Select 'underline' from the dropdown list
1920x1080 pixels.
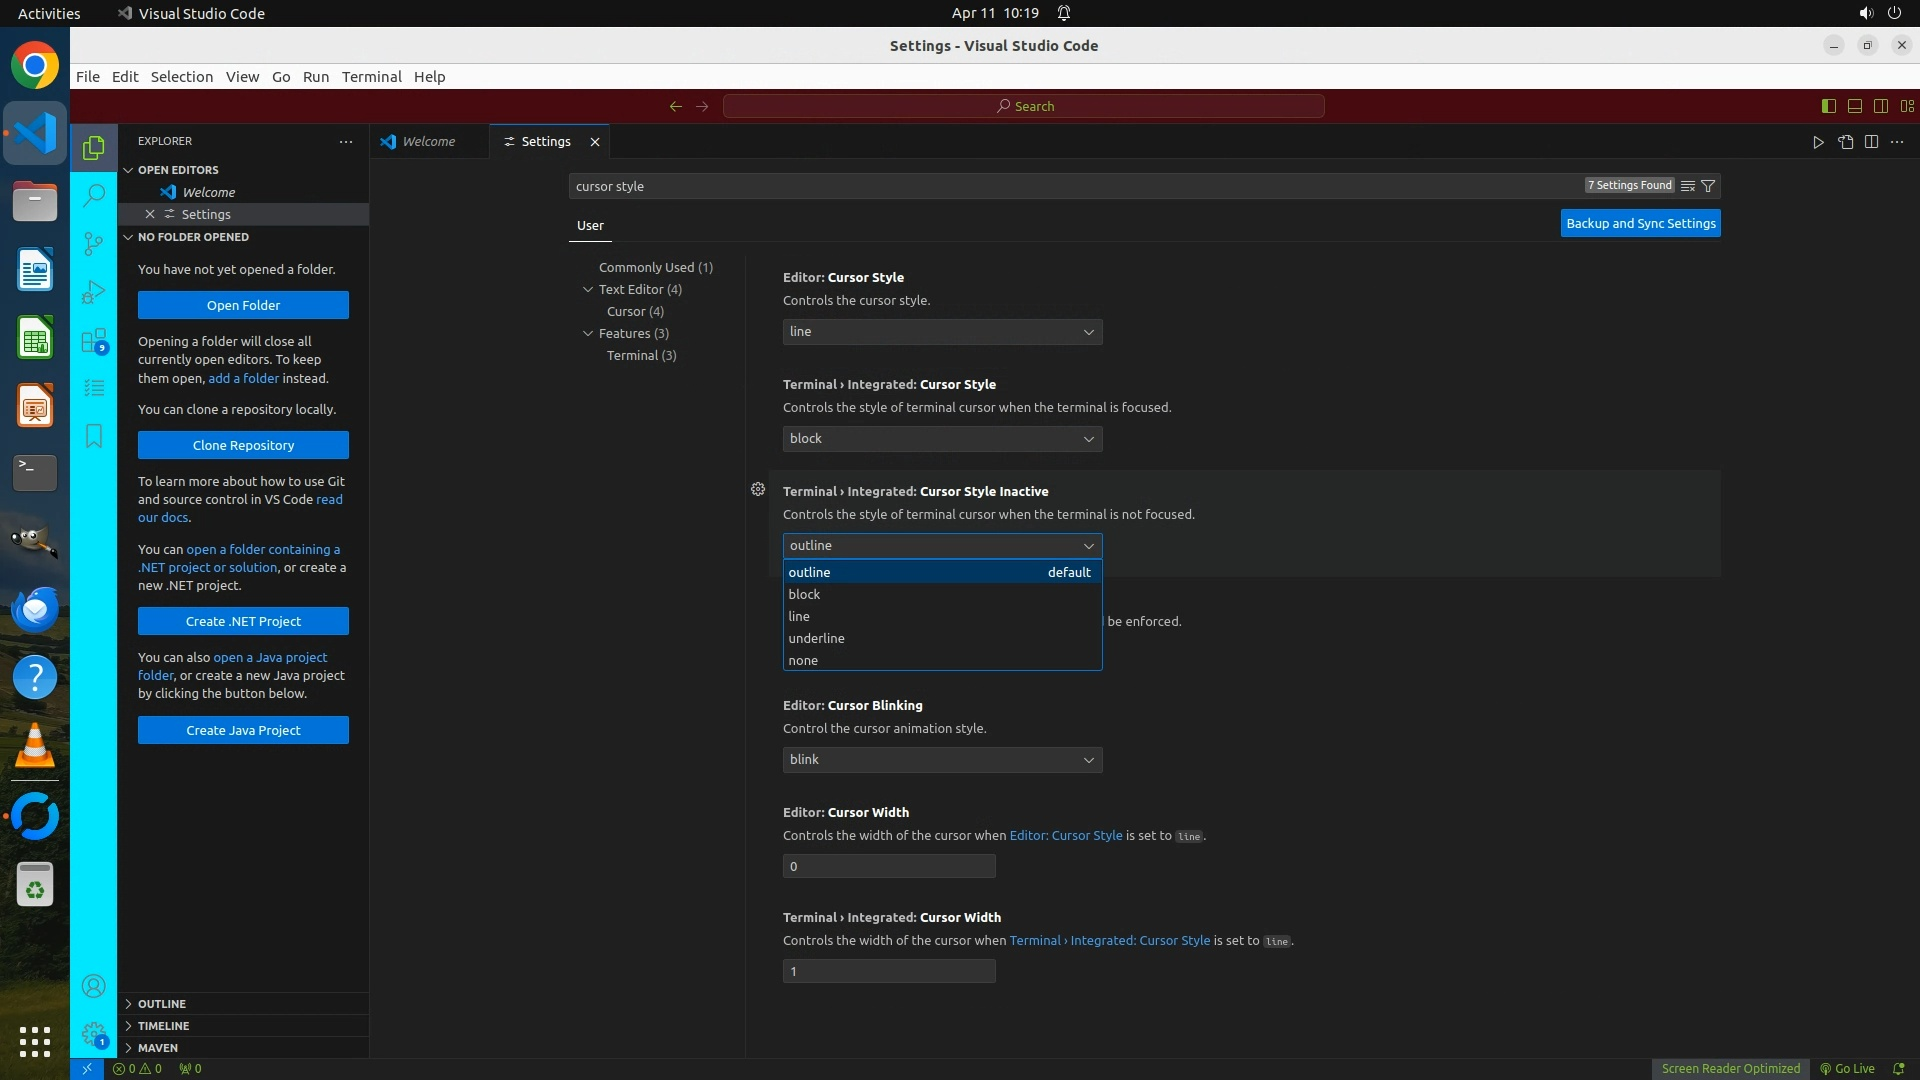click(816, 638)
